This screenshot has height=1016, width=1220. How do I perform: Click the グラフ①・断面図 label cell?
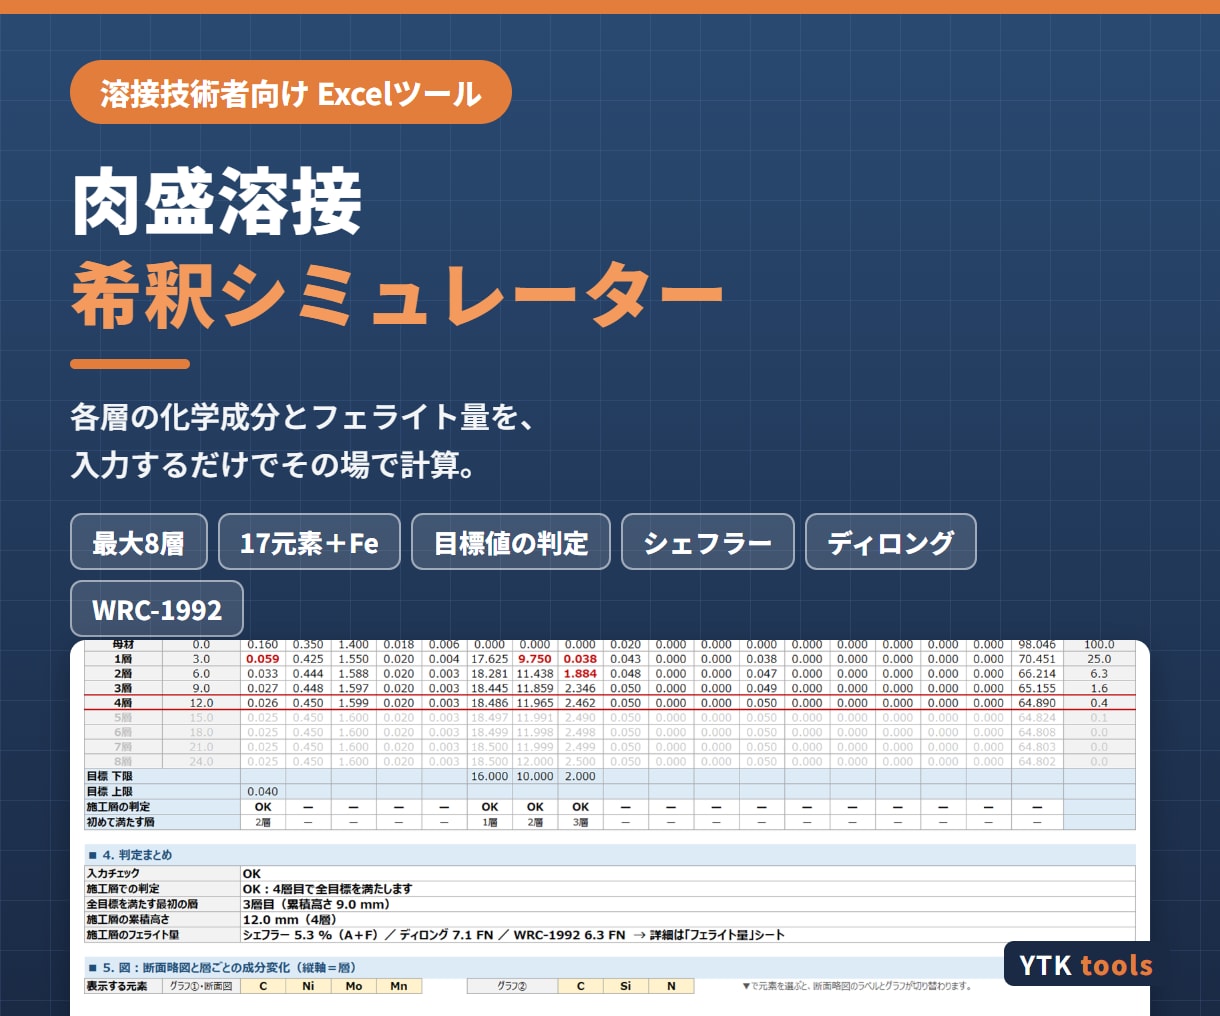click(201, 986)
